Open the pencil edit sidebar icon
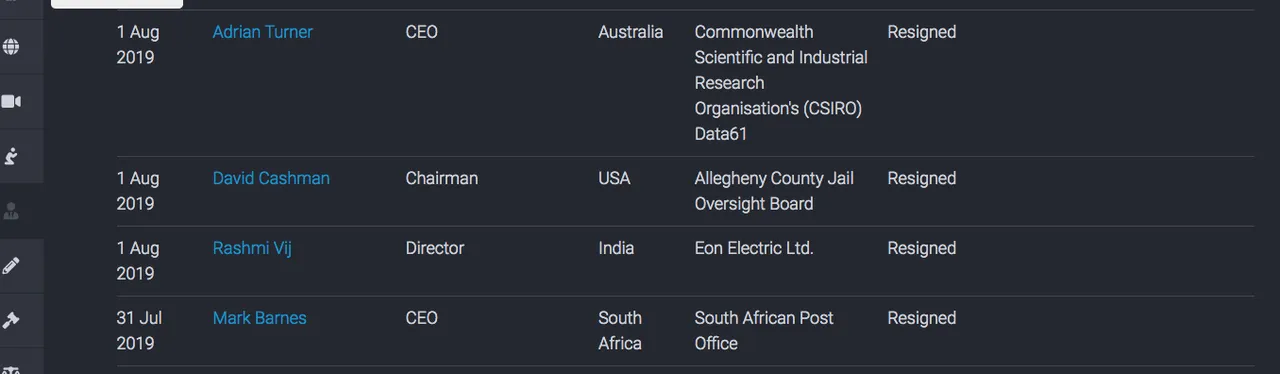Viewport: 1280px width, 374px height. 11,265
